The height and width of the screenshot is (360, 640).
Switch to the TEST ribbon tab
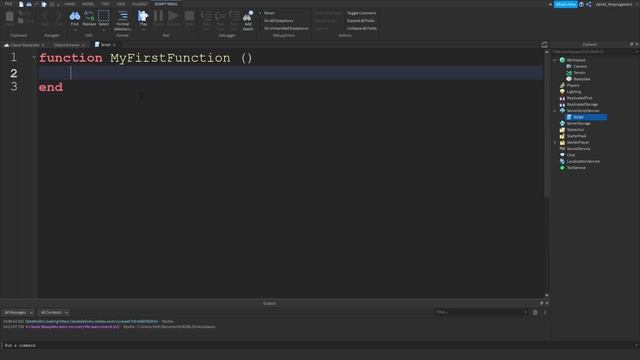106,4
